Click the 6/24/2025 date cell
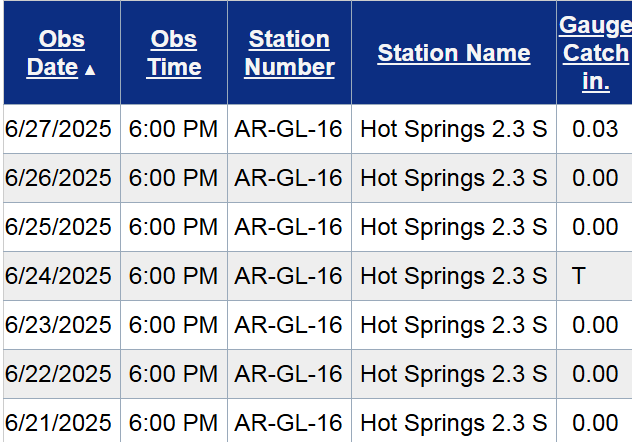 point(59,276)
